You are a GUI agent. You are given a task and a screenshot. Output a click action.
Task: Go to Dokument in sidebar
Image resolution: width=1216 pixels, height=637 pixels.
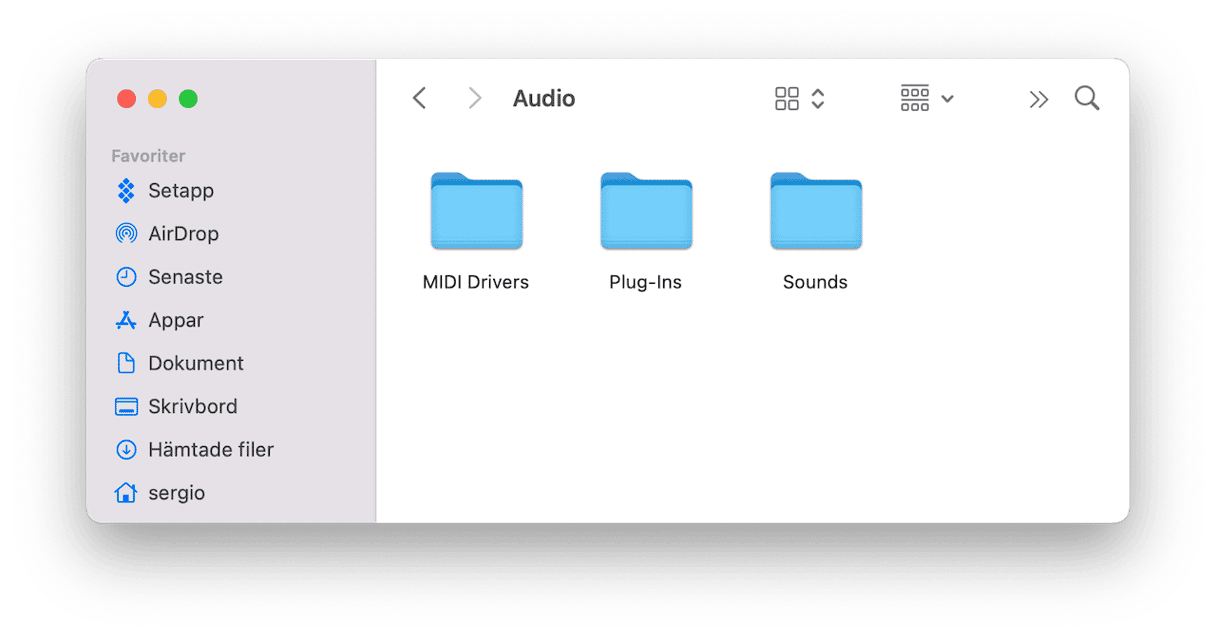click(x=195, y=363)
